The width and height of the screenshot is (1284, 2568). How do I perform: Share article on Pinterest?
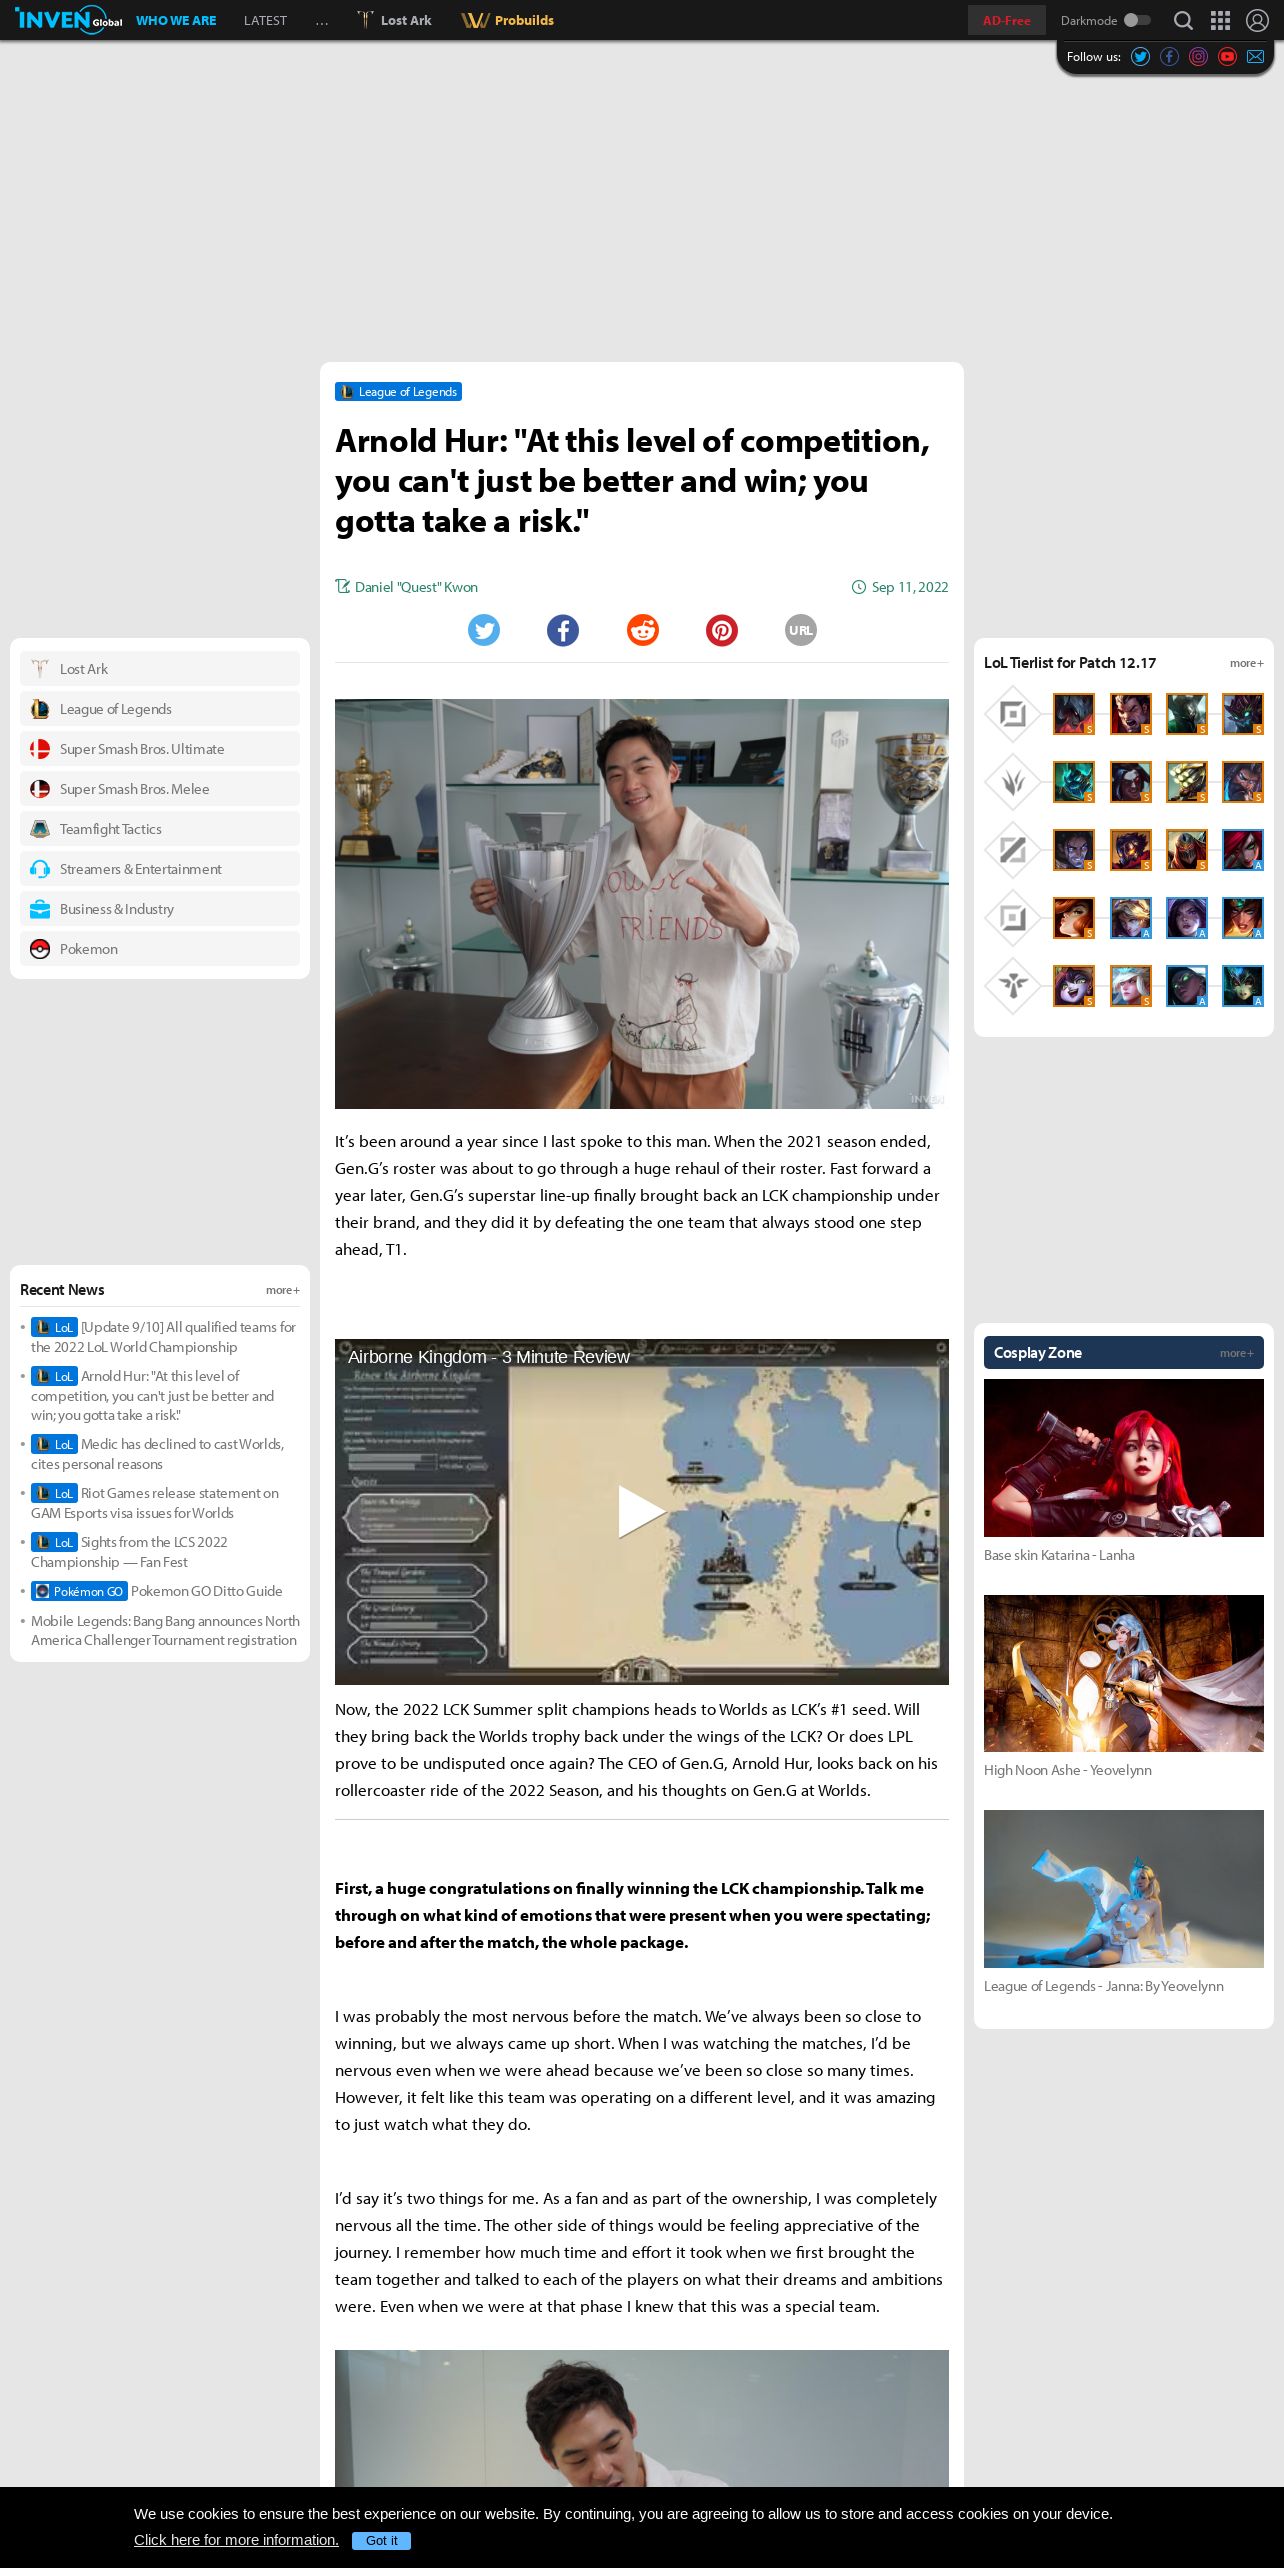pyautogui.click(x=722, y=630)
